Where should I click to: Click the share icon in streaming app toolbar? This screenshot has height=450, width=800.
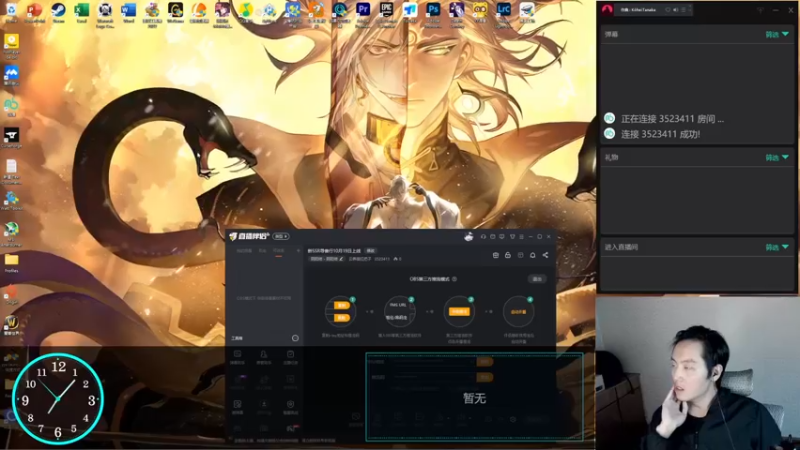545,255
